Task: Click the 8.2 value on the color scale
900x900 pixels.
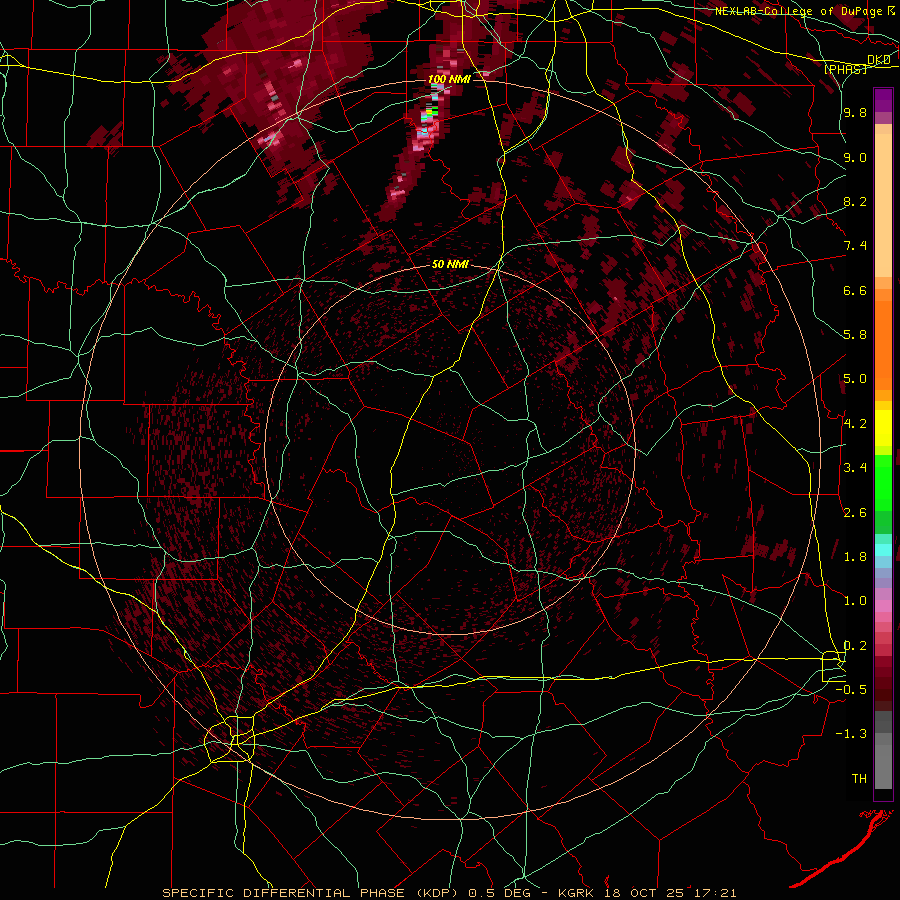Action: coord(855,201)
